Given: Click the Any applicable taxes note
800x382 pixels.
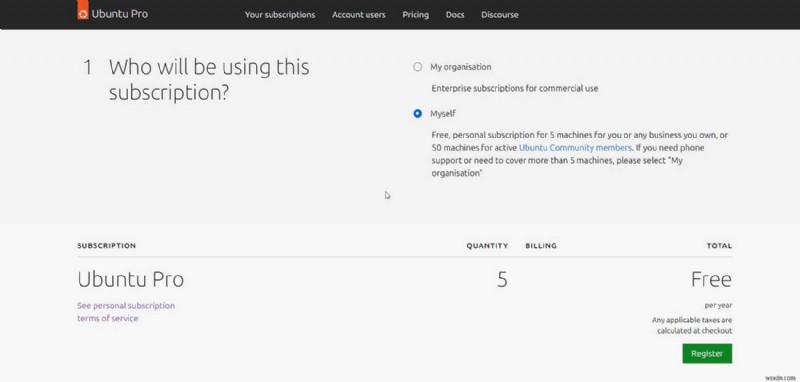Looking at the screenshot, I should click(692, 325).
